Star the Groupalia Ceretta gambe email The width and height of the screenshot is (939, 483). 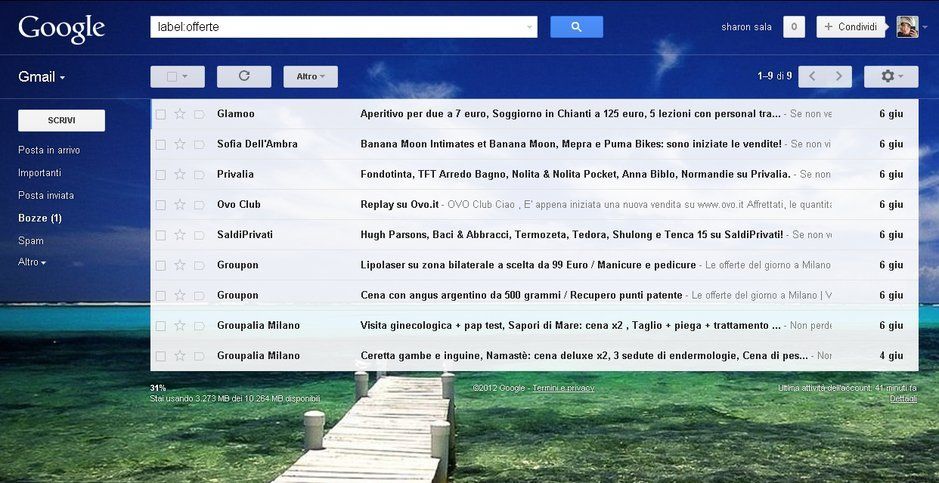(180, 356)
